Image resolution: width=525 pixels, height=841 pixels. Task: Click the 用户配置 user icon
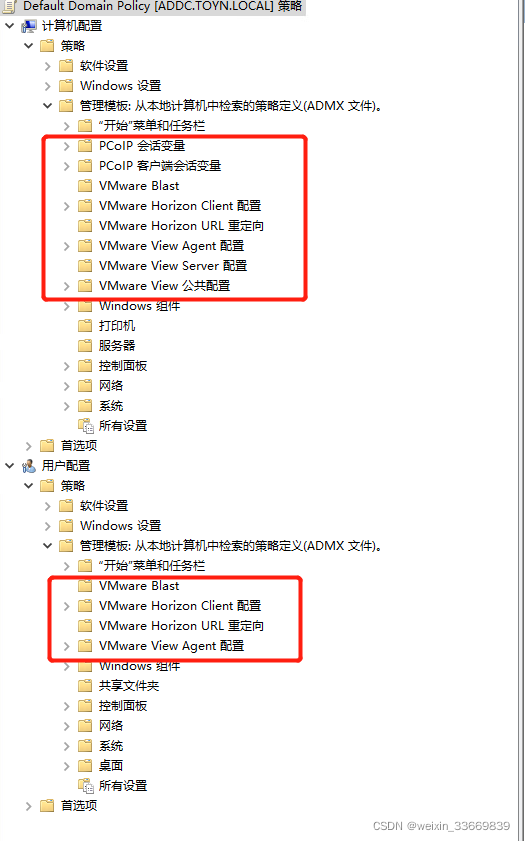point(28,466)
